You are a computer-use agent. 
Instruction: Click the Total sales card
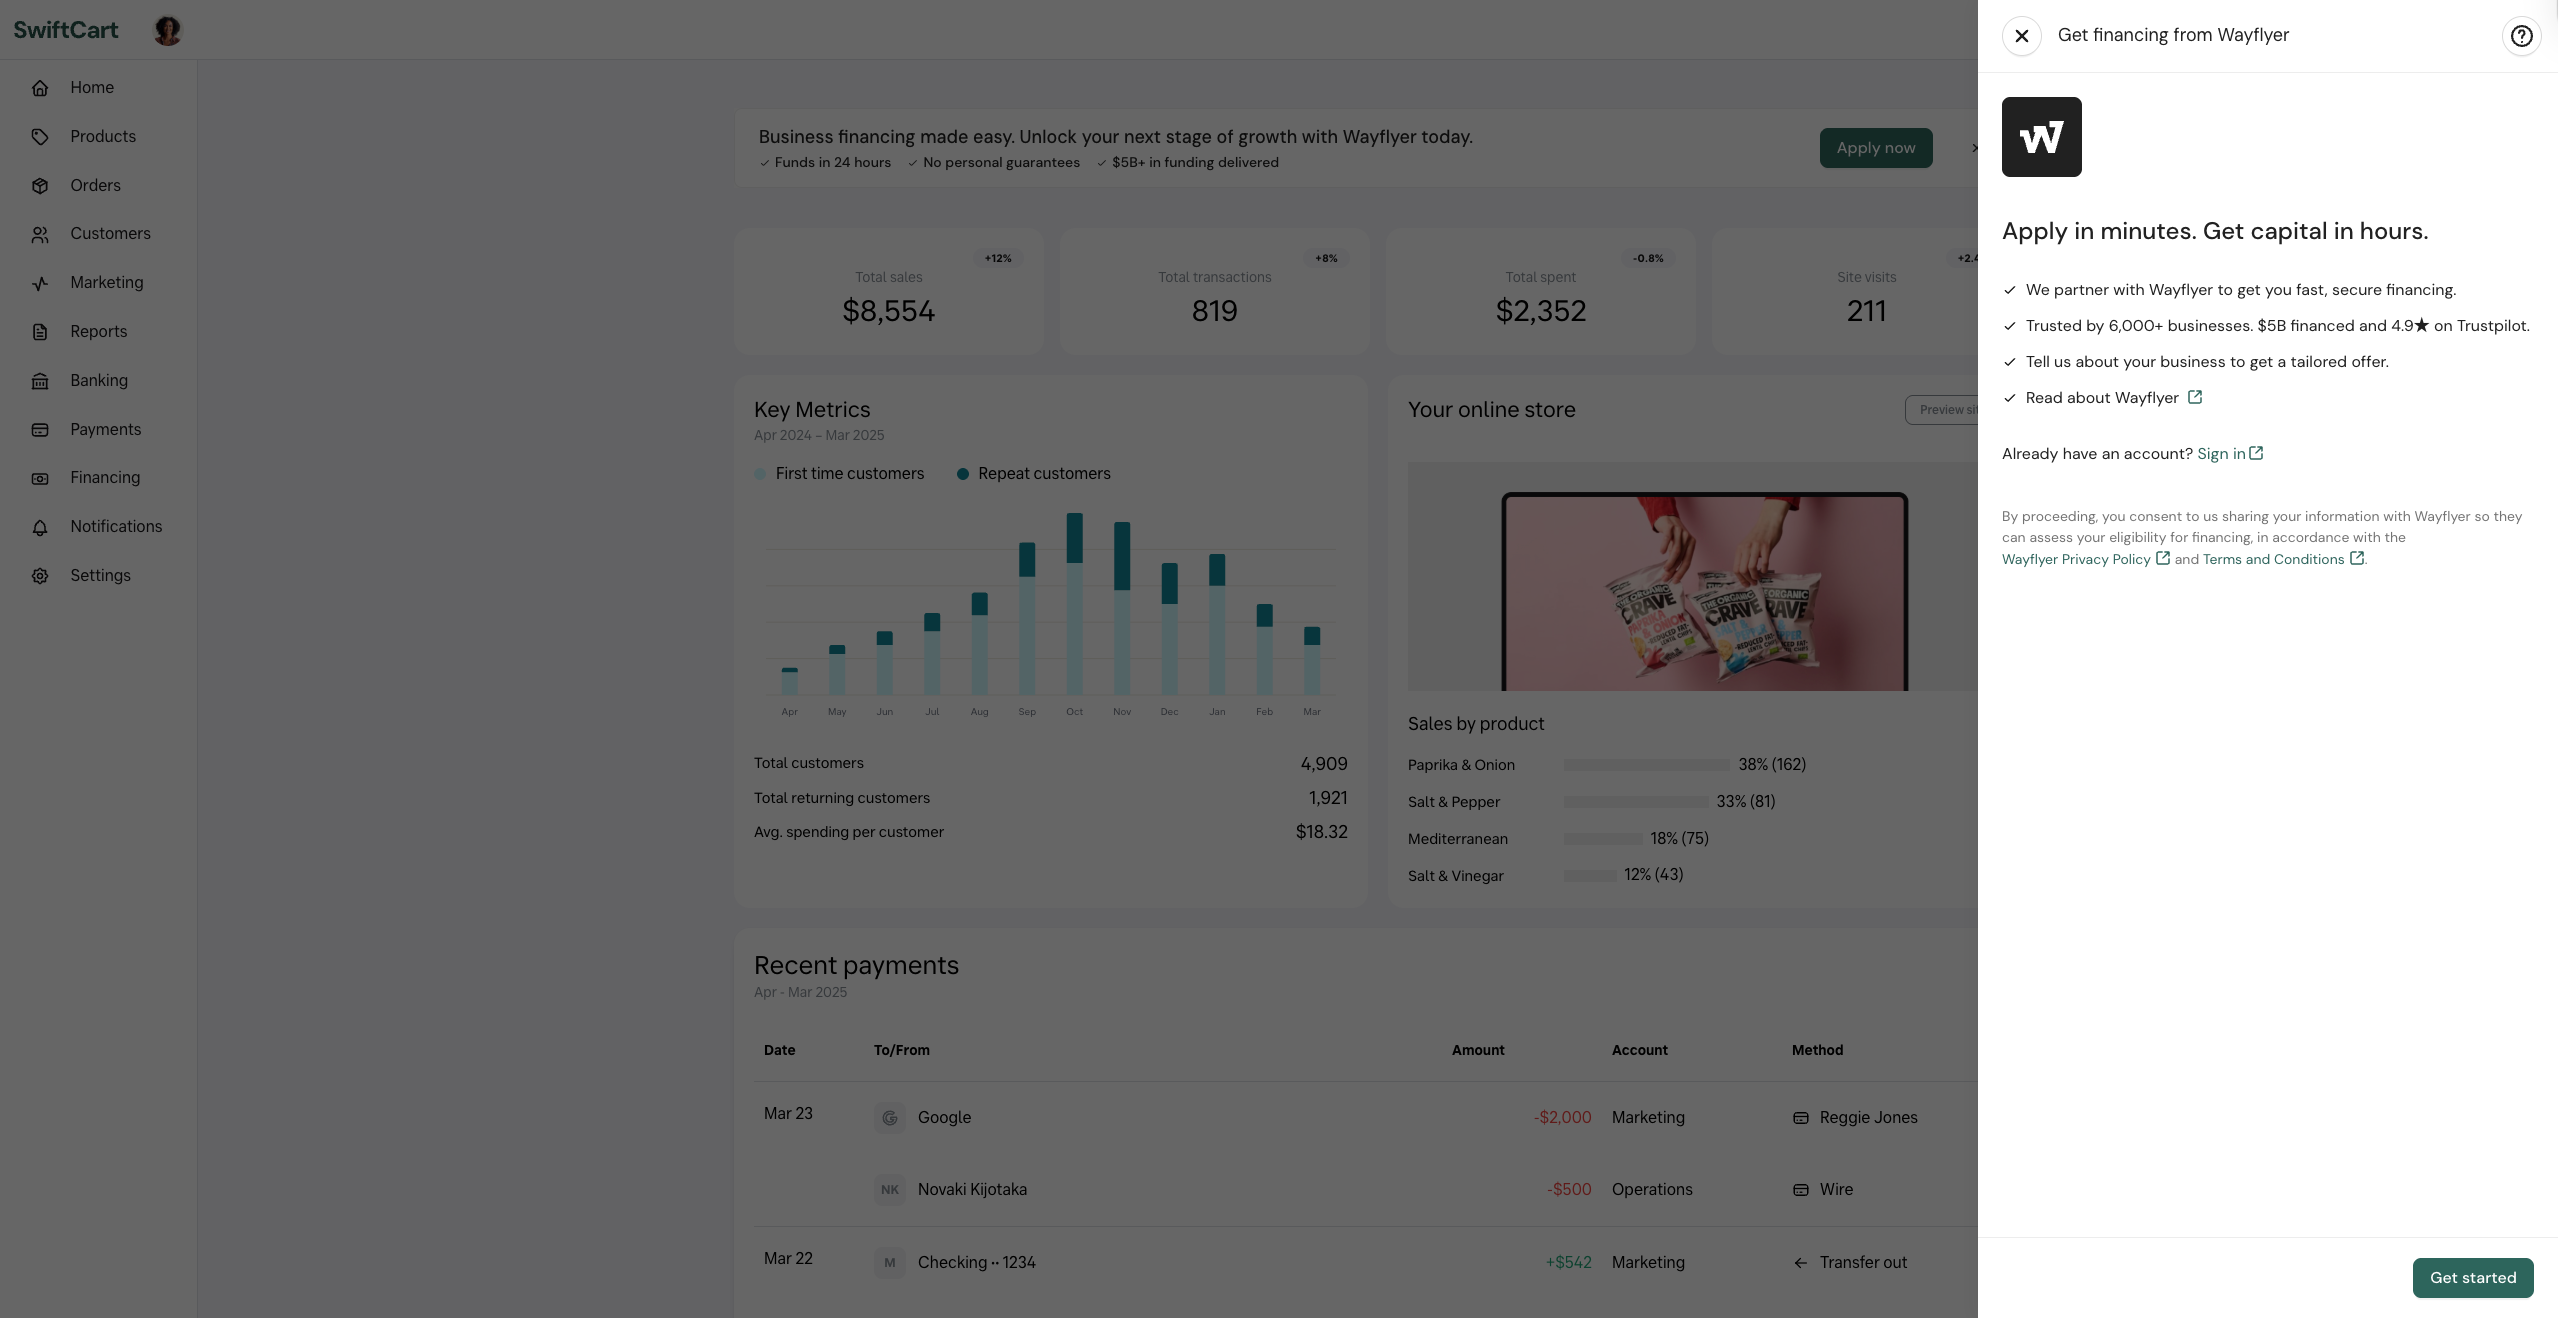click(889, 291)
